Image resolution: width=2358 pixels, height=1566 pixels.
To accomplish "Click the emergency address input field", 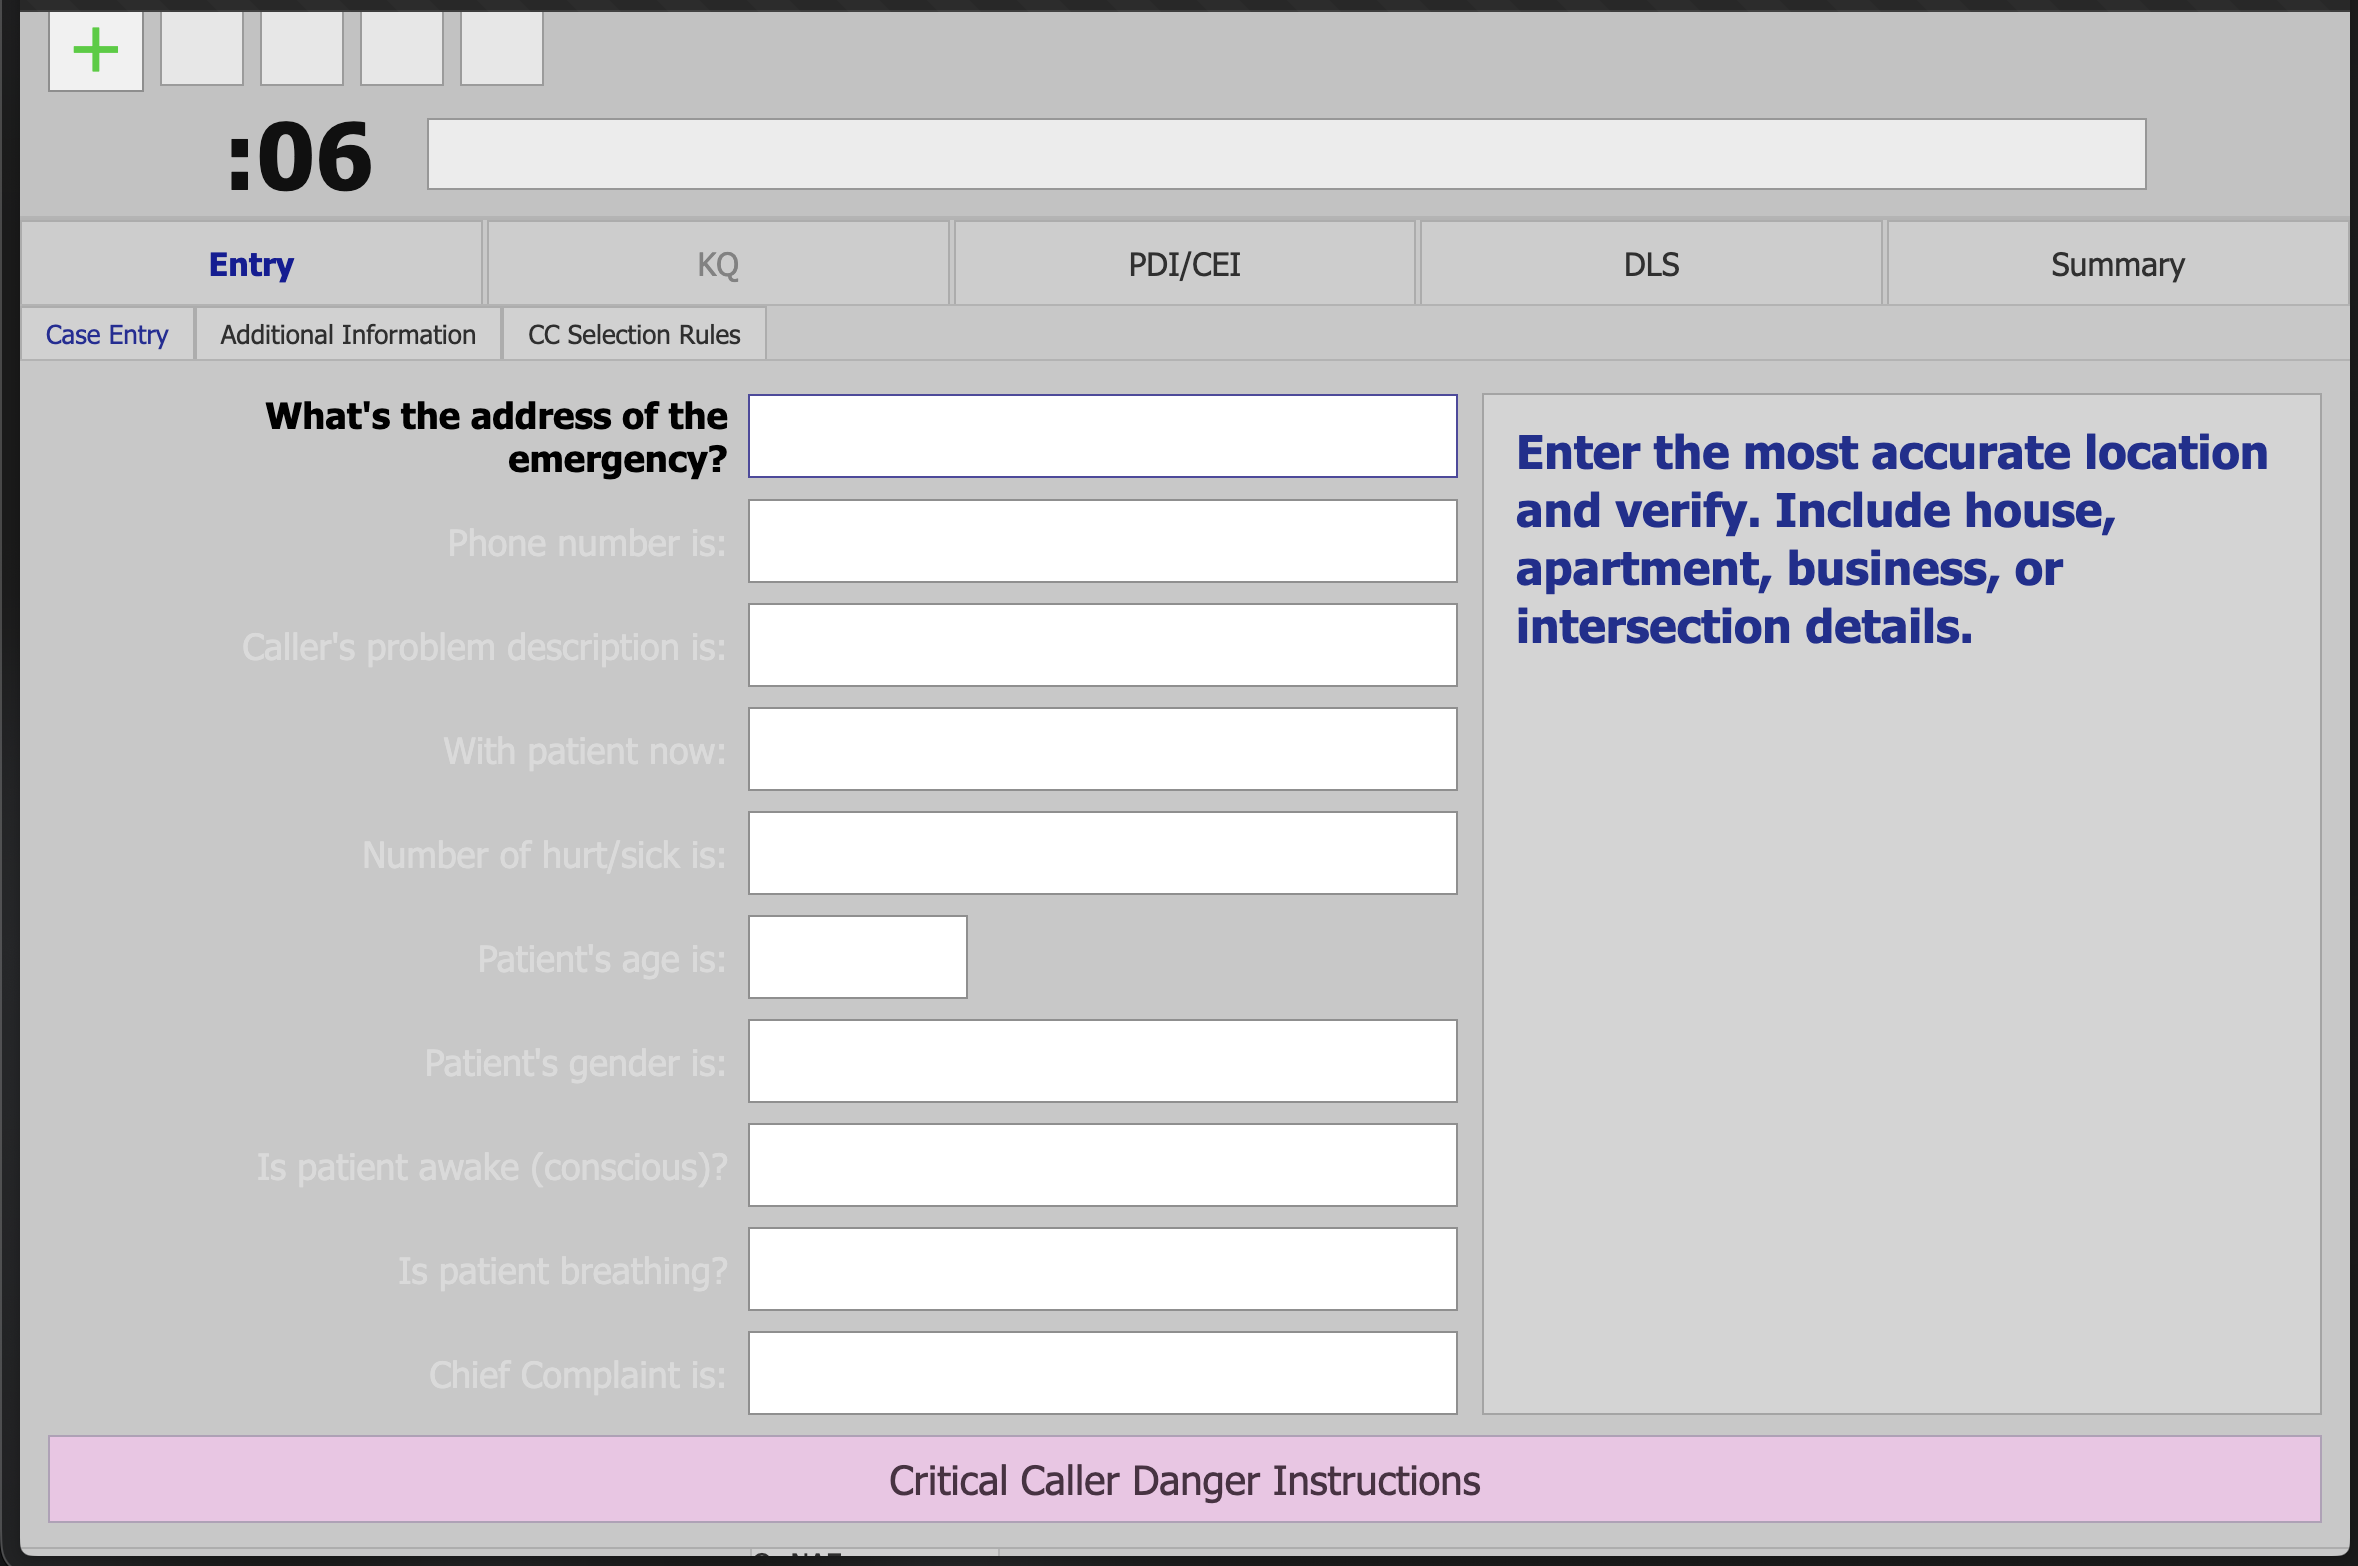I will tap(1102, 436).
